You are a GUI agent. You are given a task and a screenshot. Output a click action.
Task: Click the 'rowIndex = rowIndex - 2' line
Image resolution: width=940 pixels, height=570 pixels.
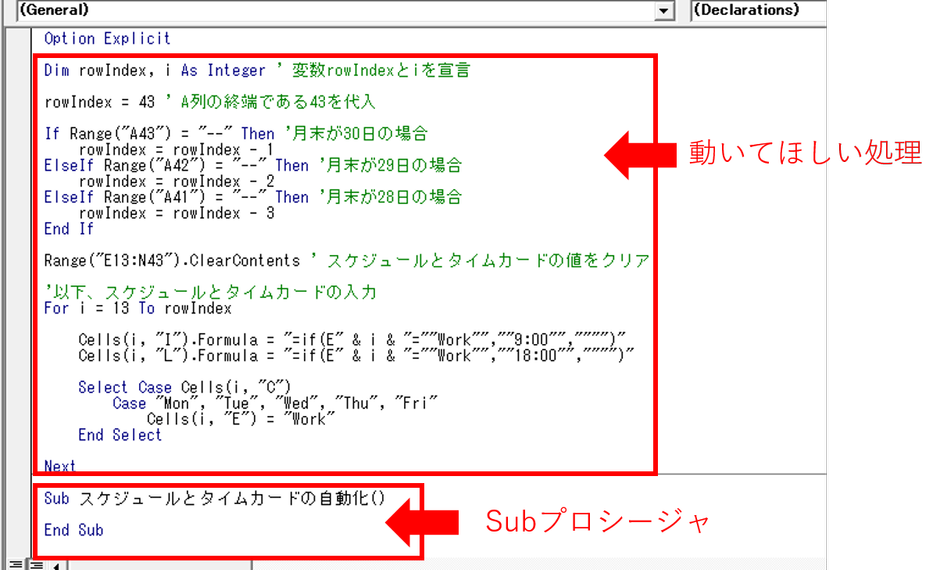[x=176, y=182]
